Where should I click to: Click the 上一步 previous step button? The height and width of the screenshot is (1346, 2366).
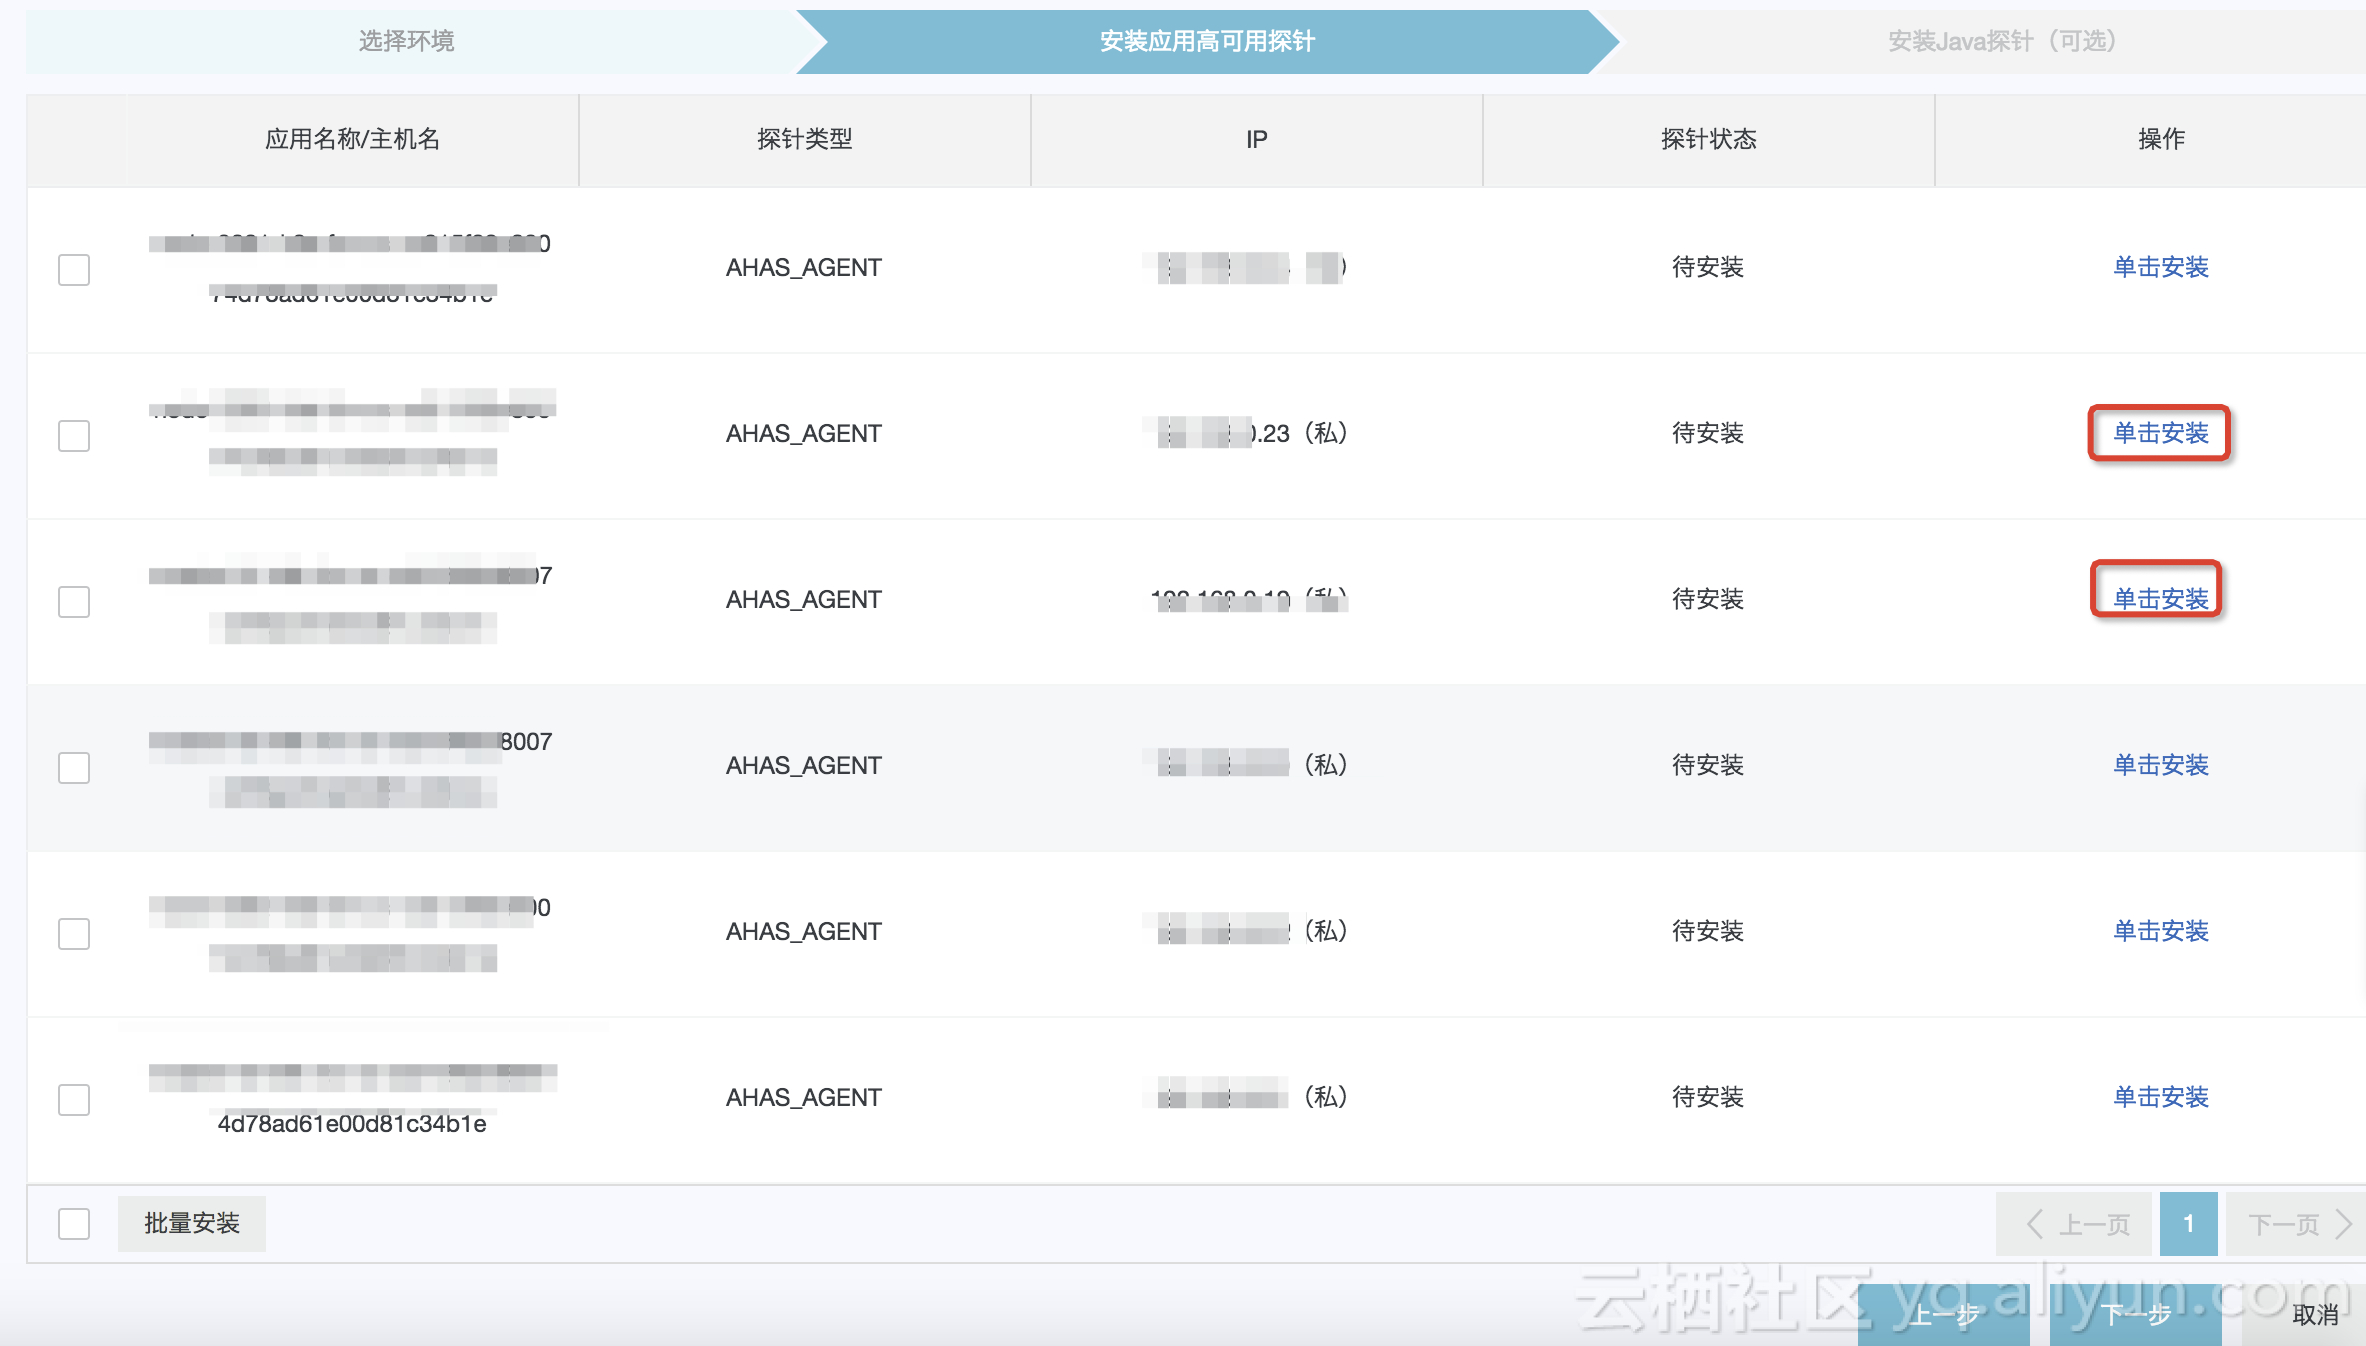click(x=1943, y=1315)
